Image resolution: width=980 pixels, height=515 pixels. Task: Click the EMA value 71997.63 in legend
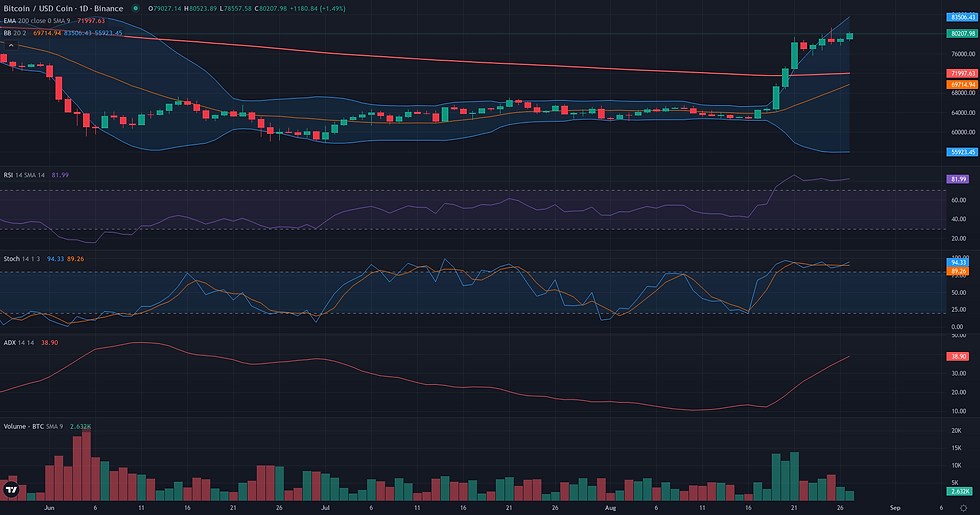click(x=91, y=21)
